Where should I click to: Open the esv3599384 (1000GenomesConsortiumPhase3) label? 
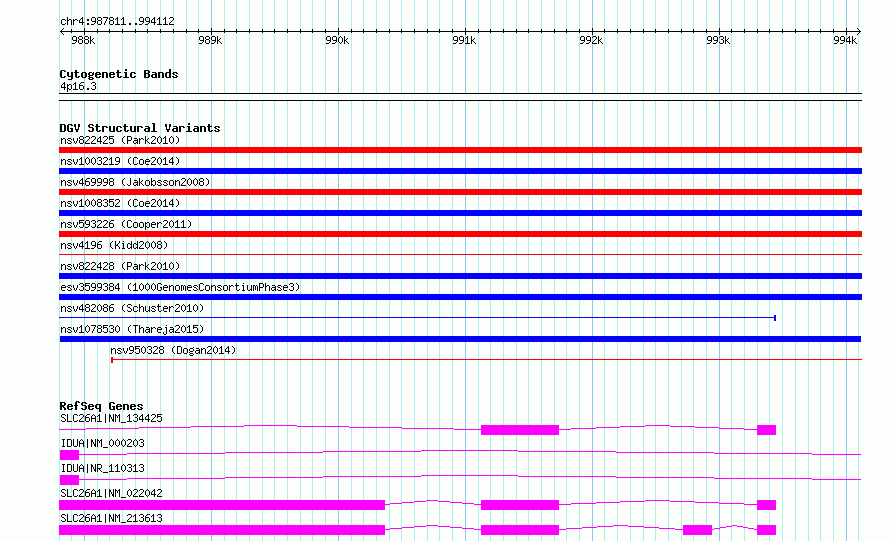(x=180, y=287)
